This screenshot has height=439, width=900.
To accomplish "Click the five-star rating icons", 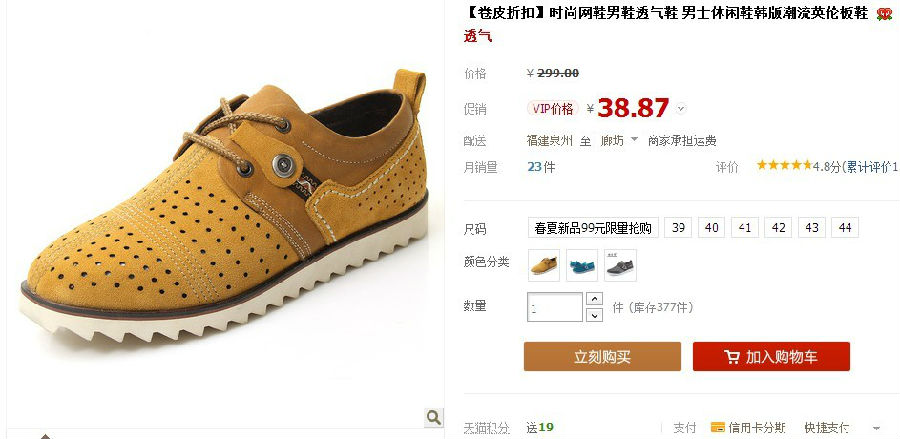I will coord(784,166).
